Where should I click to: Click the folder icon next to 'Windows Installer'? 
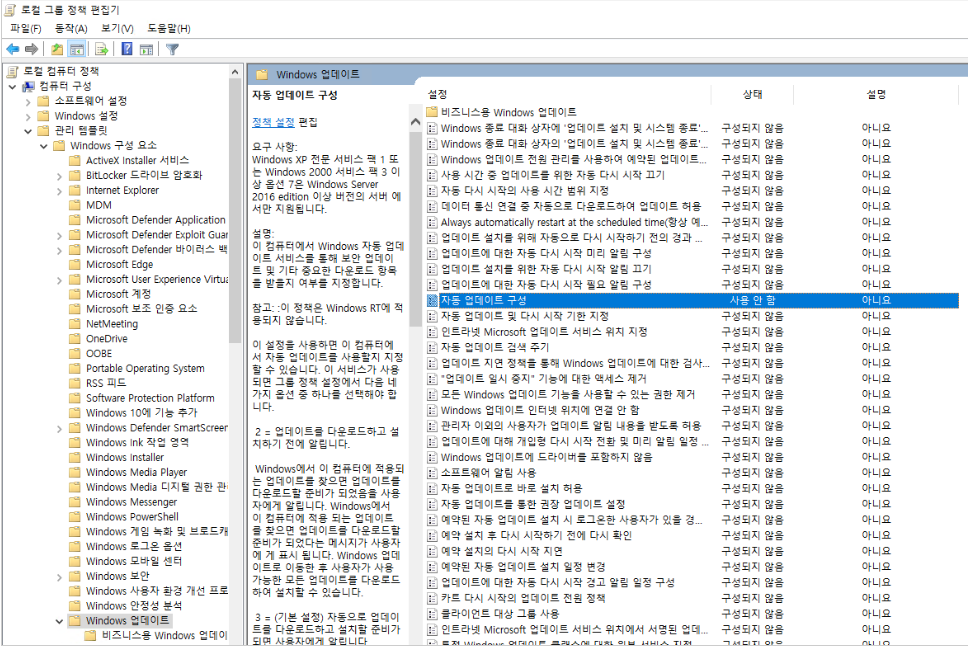(75, 457)
